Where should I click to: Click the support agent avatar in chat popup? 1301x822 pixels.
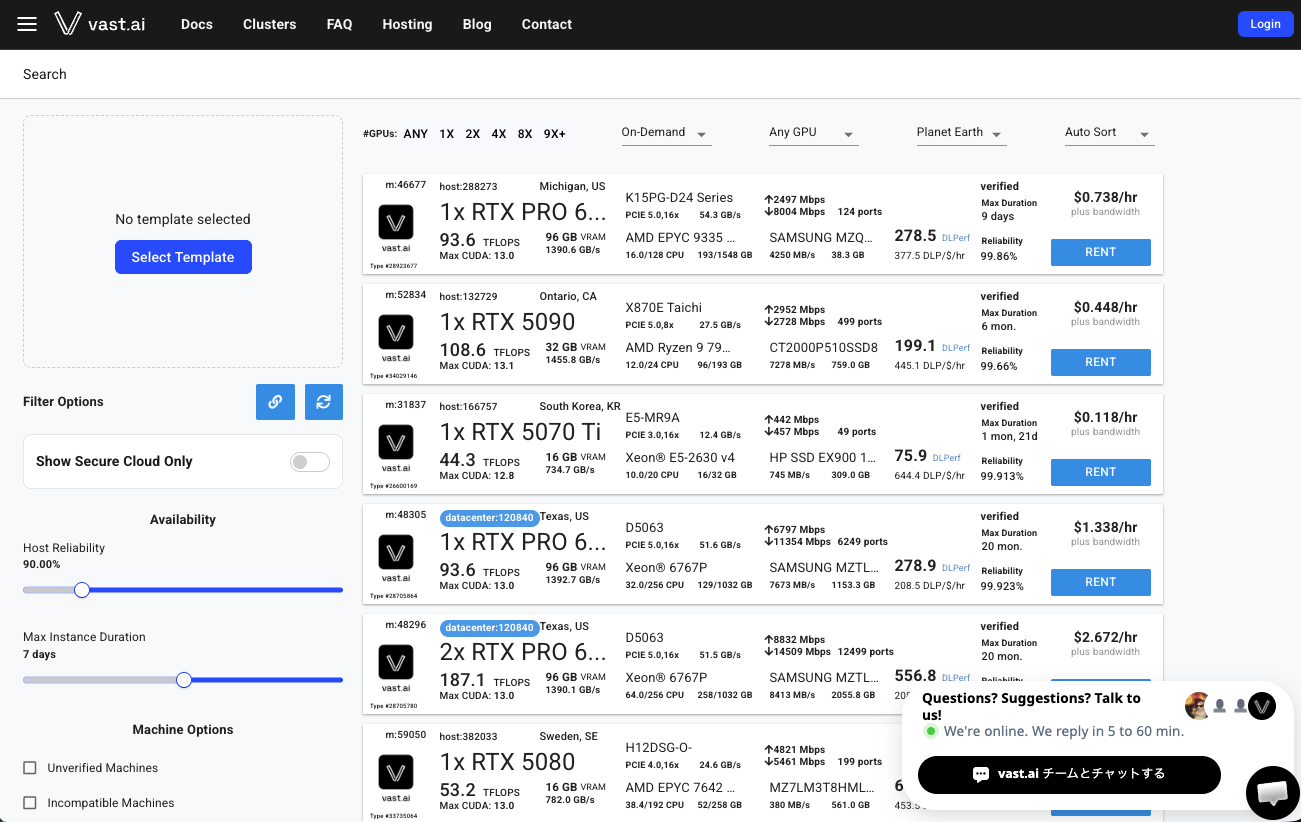coord(1198,706)
